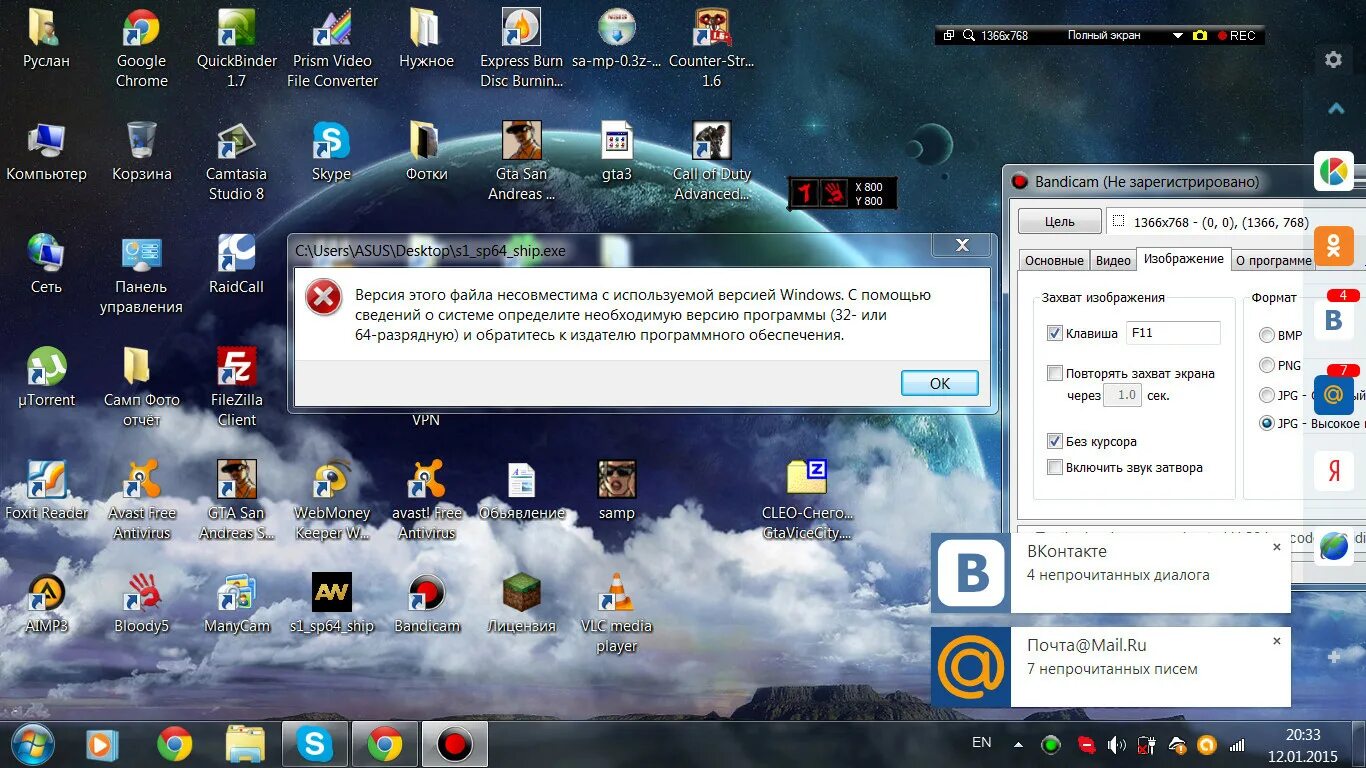Click the F11 hotkey input field
Image resolution: width=1366 pixels, height=768 pixels.
point(1172,333)
